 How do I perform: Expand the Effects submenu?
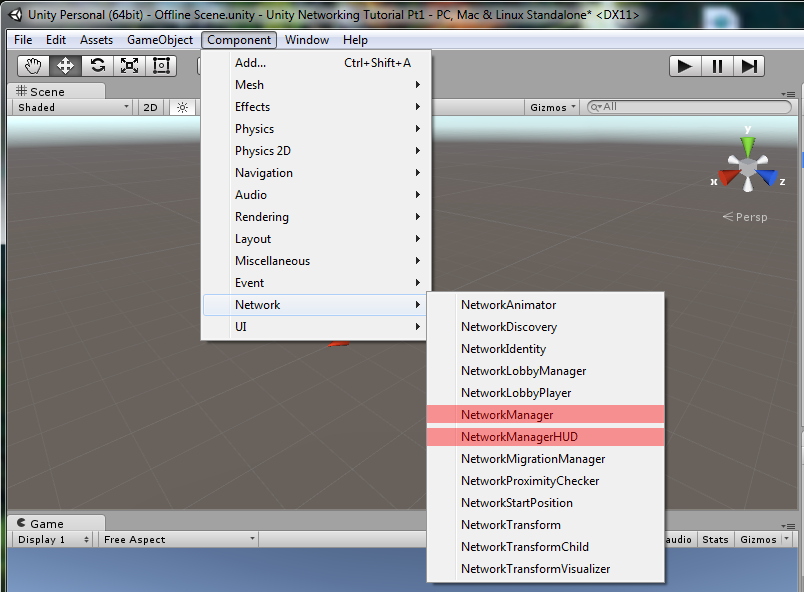click(315, 107)
